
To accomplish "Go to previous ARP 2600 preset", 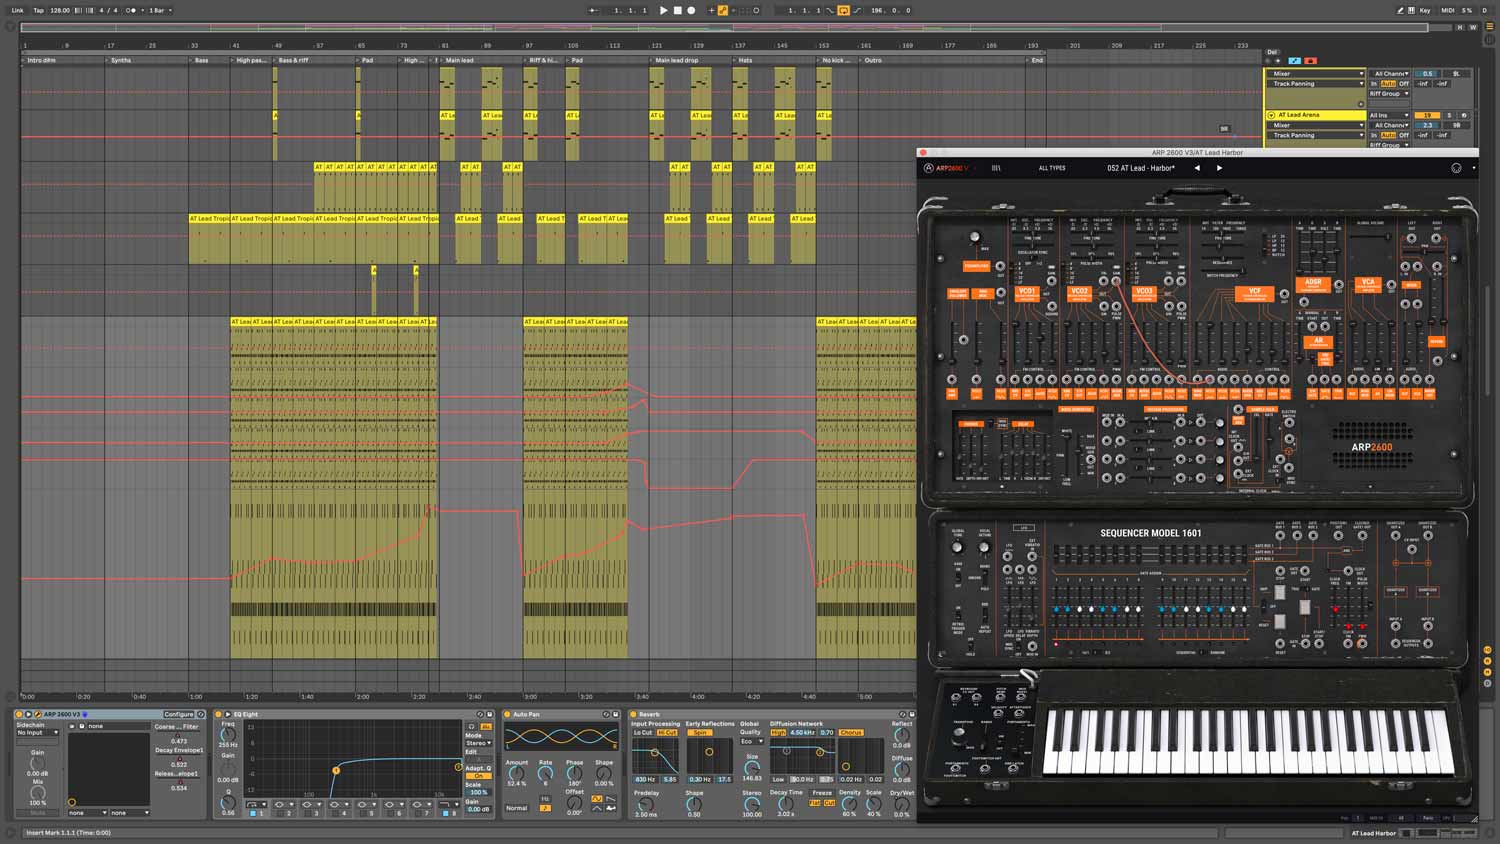I will click(x=1197, y=168).
